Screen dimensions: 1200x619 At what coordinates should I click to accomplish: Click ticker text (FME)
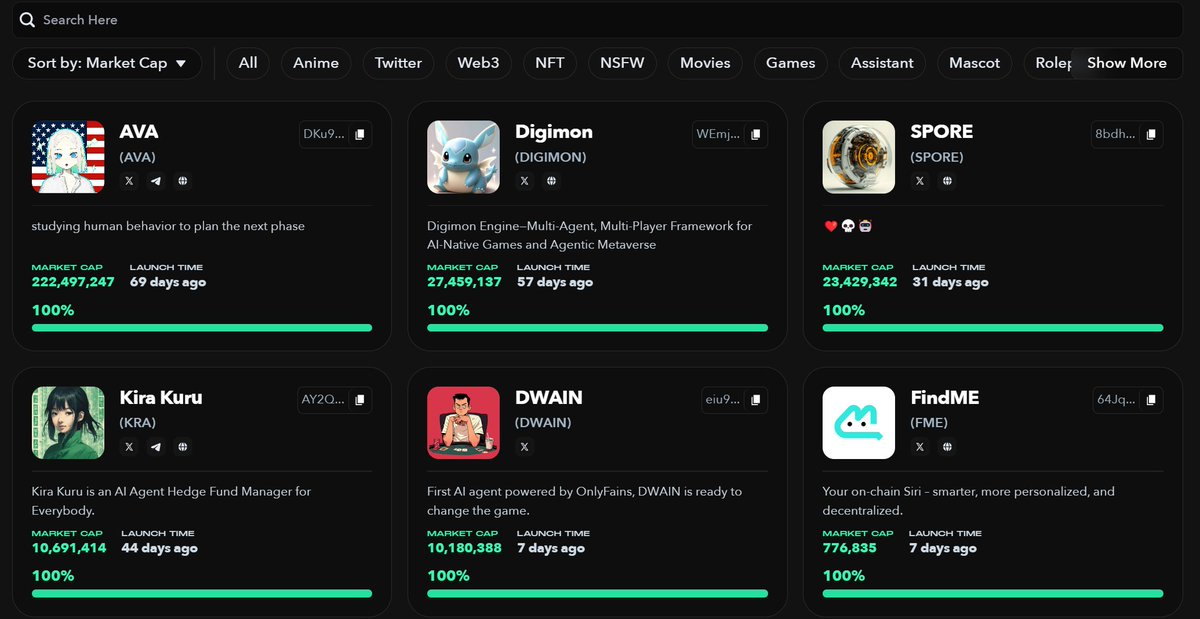pos(929,423)
